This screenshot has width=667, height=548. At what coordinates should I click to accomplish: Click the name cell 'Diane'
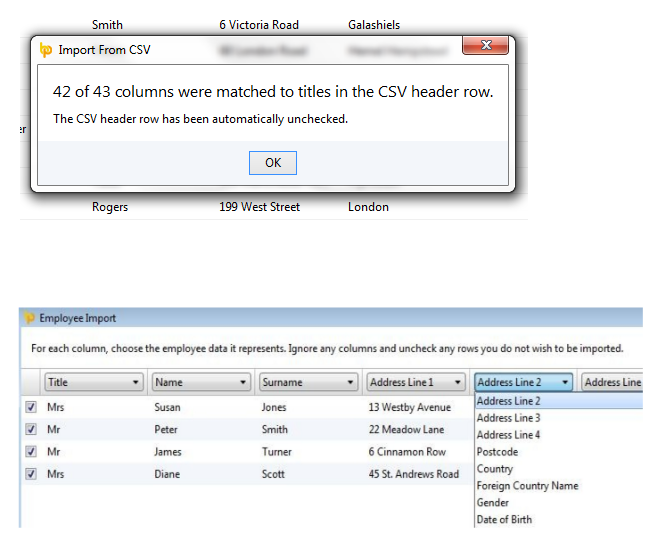(167, 474)
